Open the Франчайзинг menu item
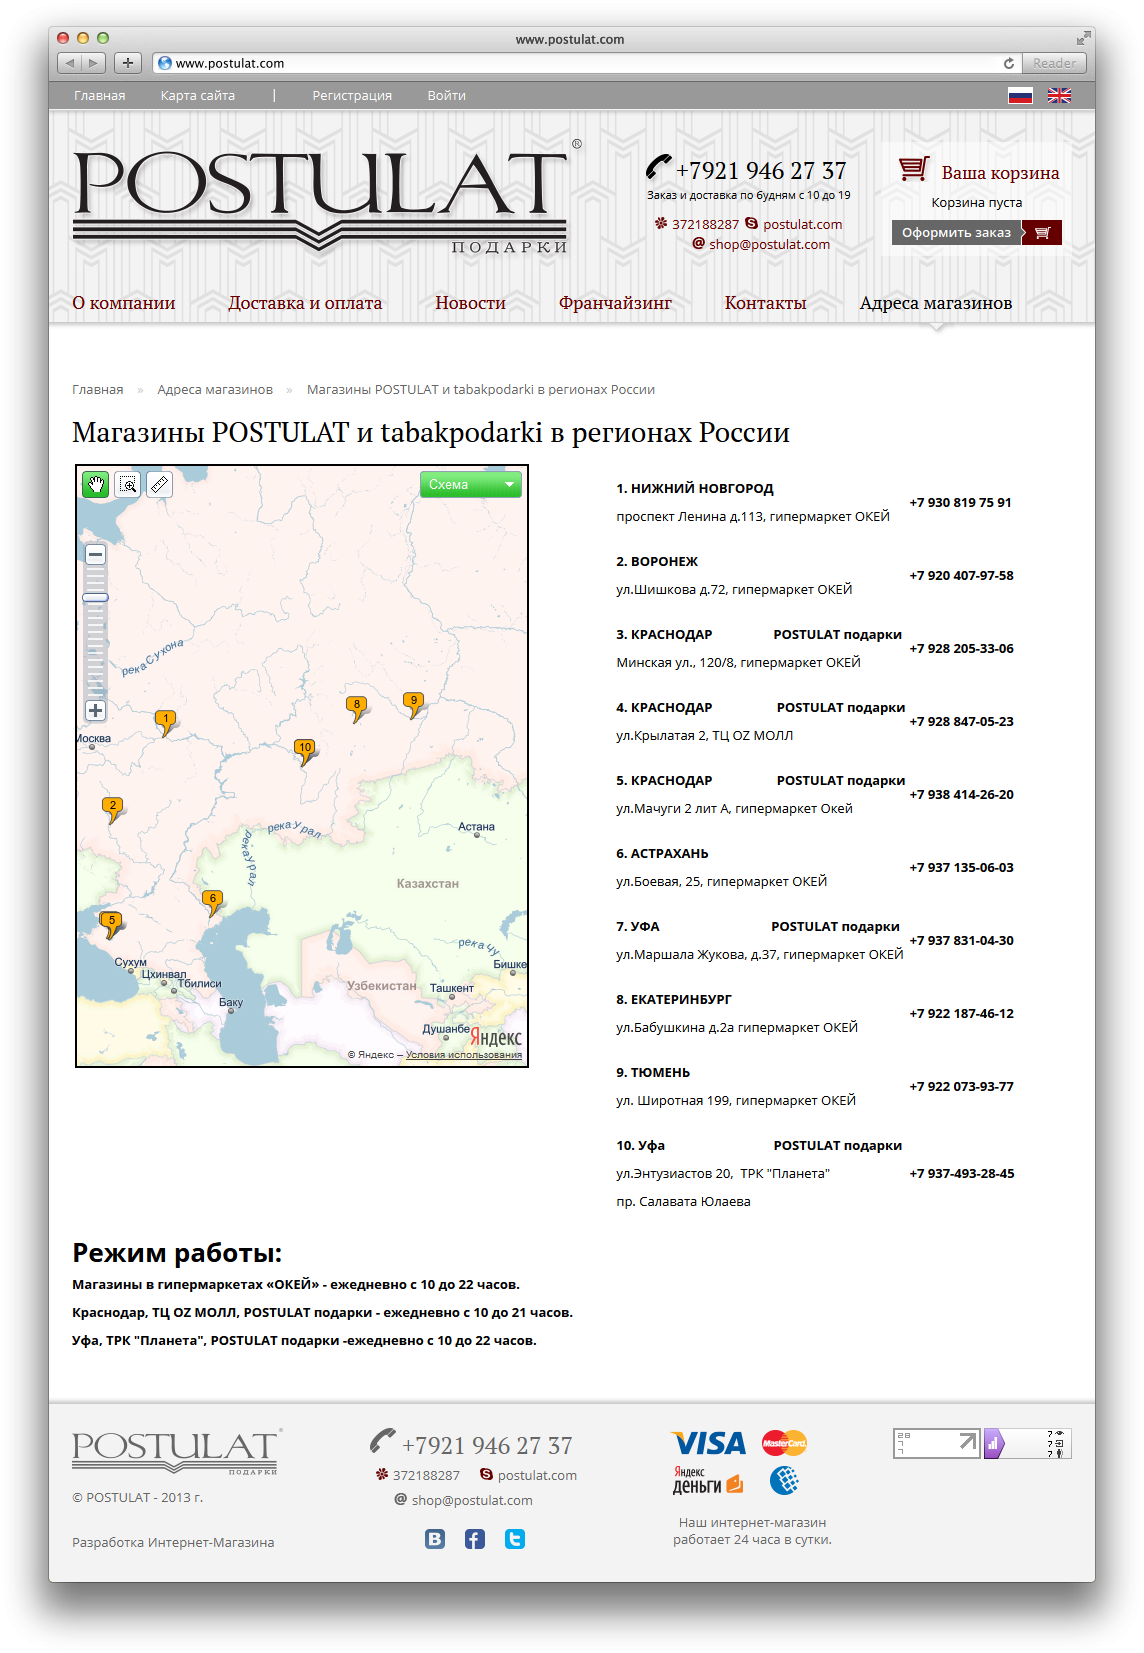Image resolution: width=1144 pixels, height=1653 pixels. 615,303
